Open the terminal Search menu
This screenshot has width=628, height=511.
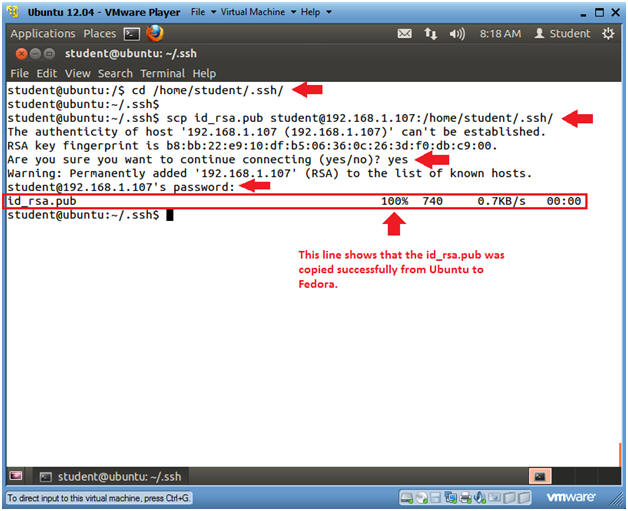point(115,74)
